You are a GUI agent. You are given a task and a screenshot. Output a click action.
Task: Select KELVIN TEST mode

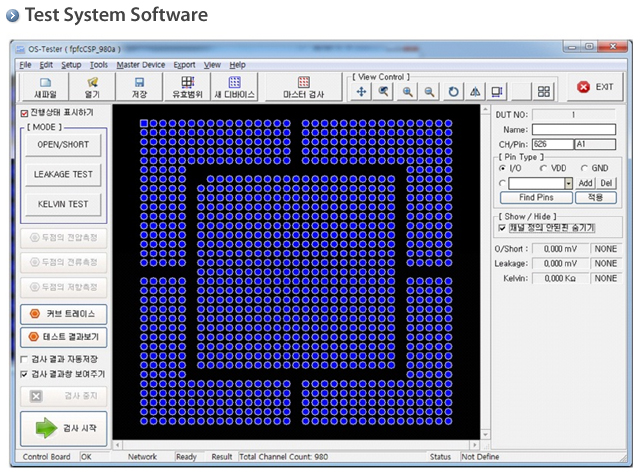pyautogui.click(x=63, y=205)
